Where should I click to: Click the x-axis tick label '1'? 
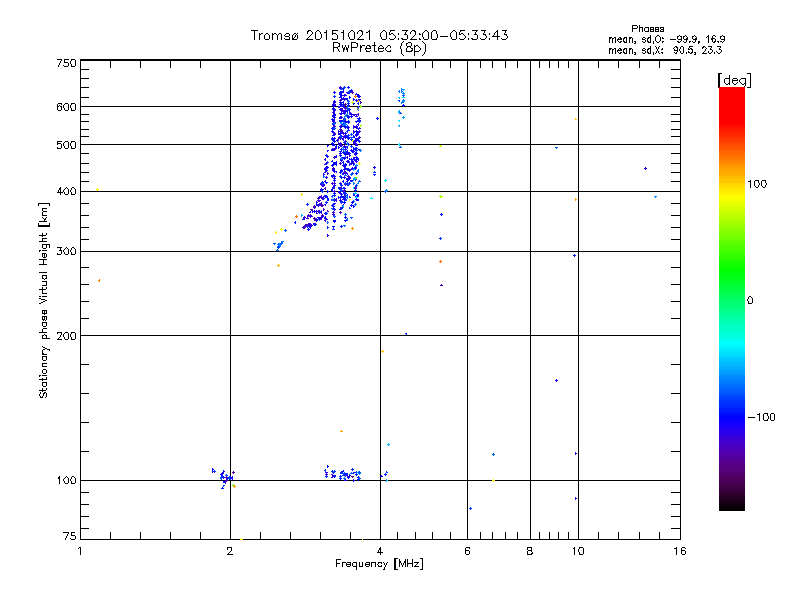pyautogui.click(x=80, y=551)
